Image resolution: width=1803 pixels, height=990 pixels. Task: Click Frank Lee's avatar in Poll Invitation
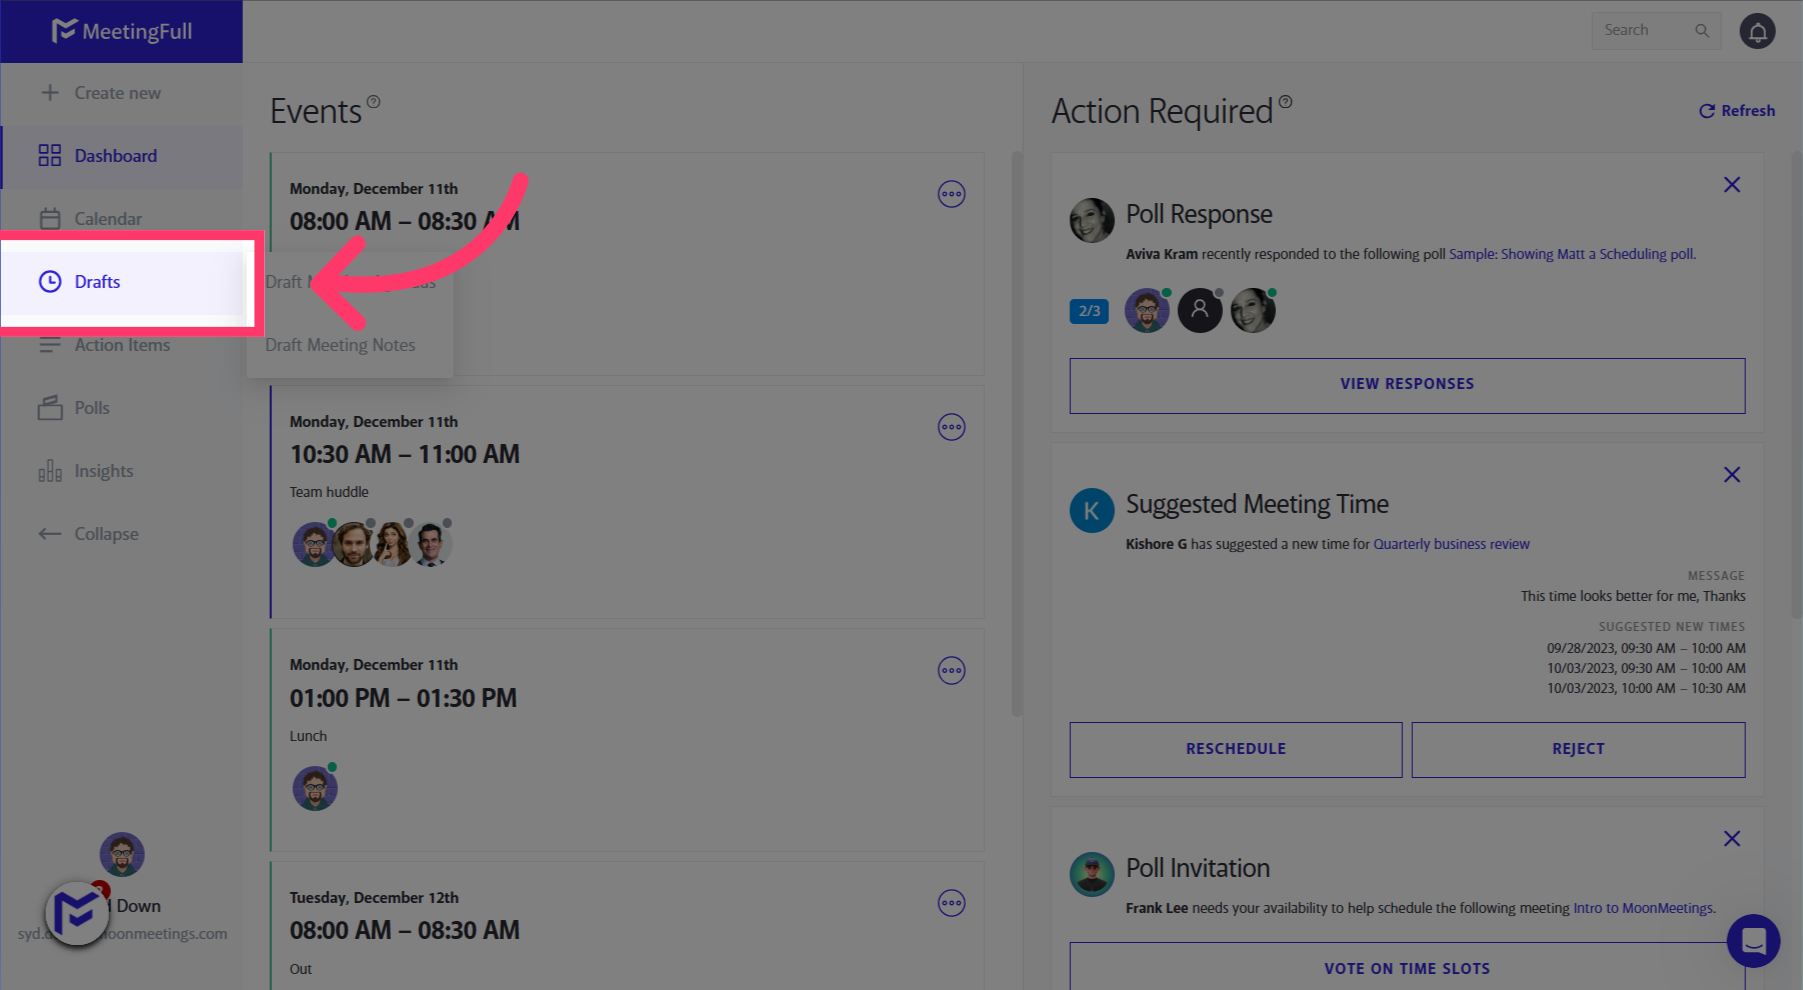point(1092,874)
